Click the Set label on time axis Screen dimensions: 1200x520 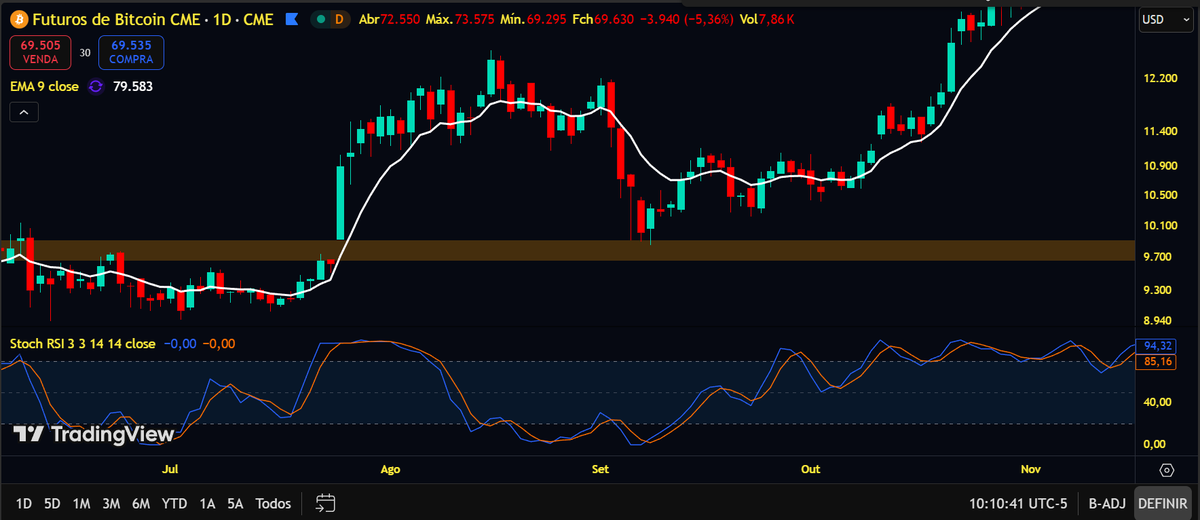pos(601,469)
